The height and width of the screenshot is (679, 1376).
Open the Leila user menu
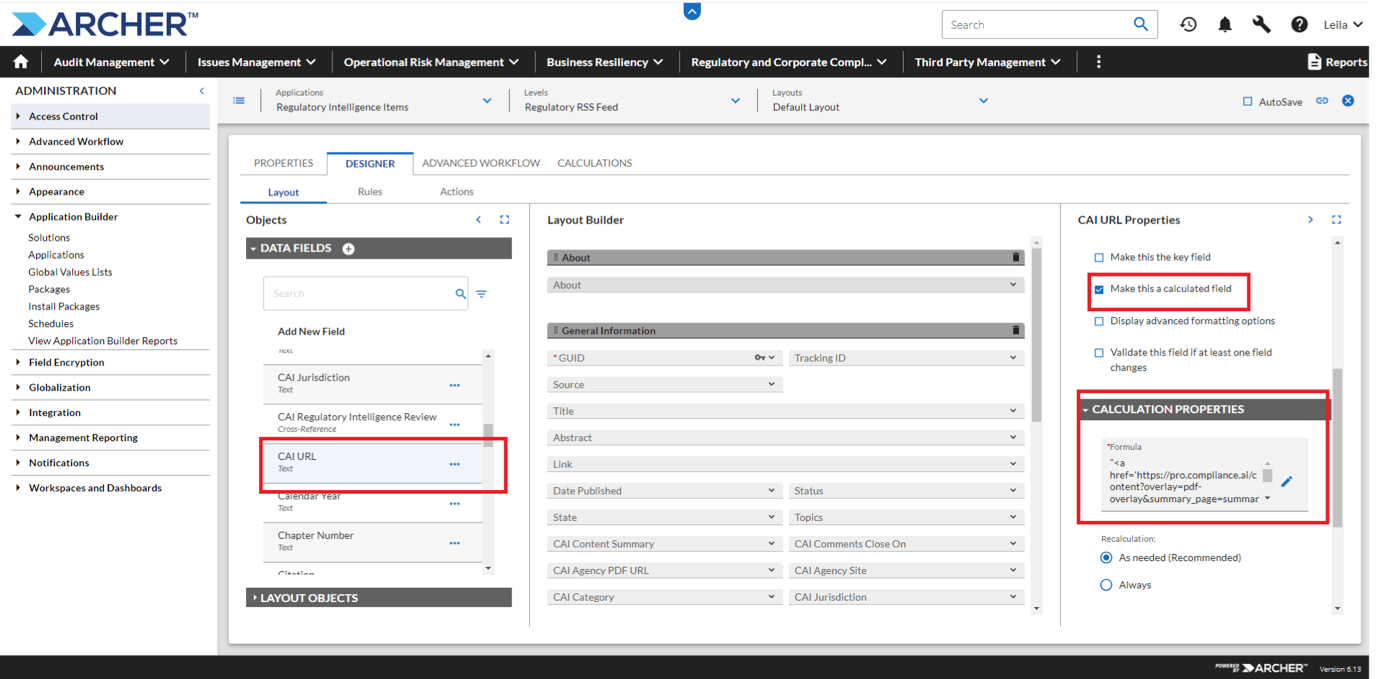coord(1342,24)
